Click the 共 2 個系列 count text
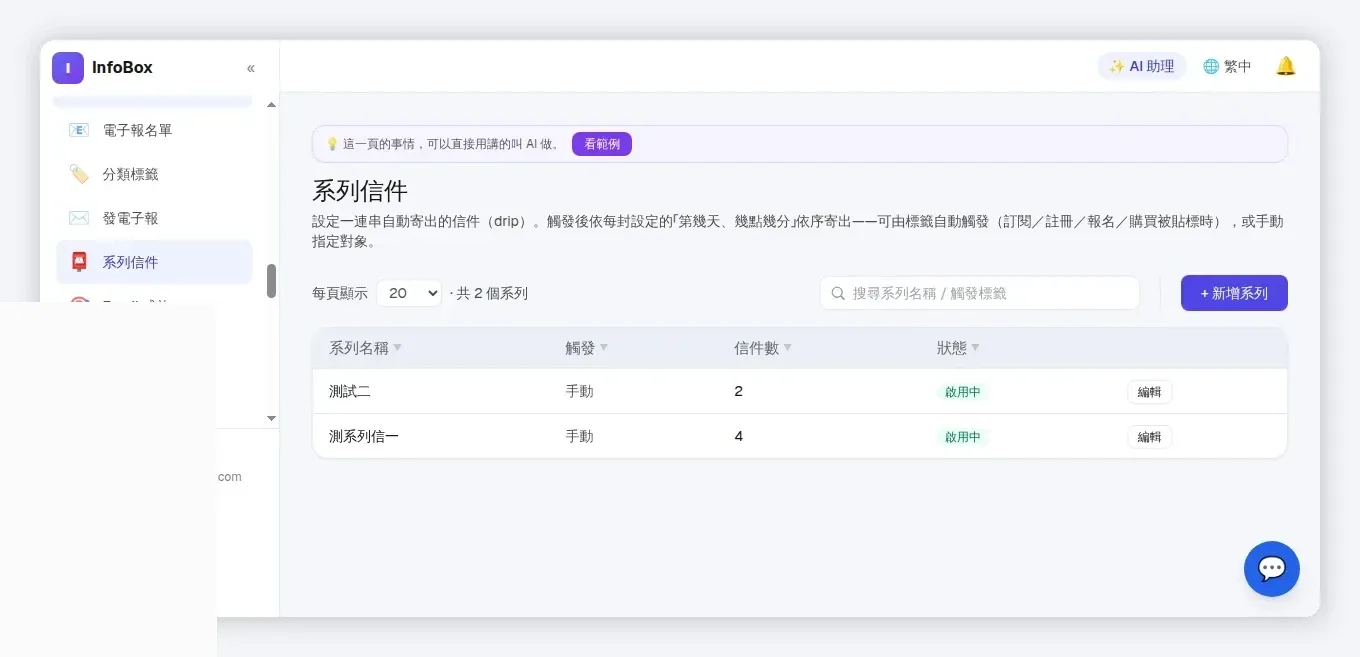Viewport: 1360px width, 657px height. [x=491, y=293]
